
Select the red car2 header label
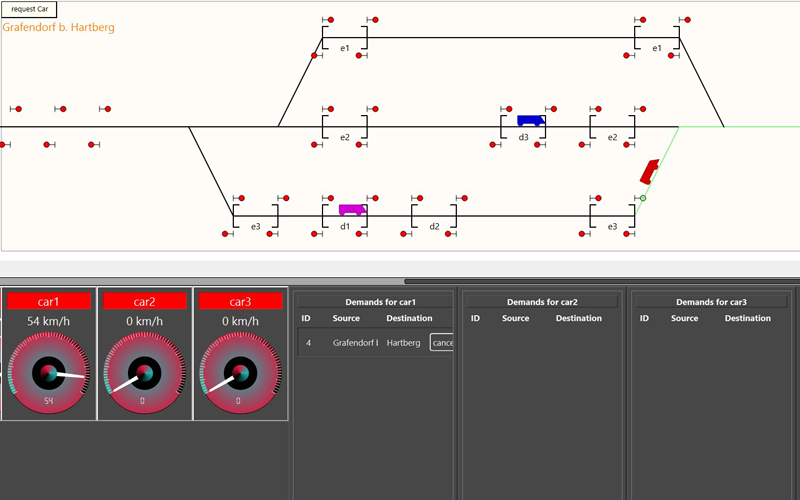point(144,301)
